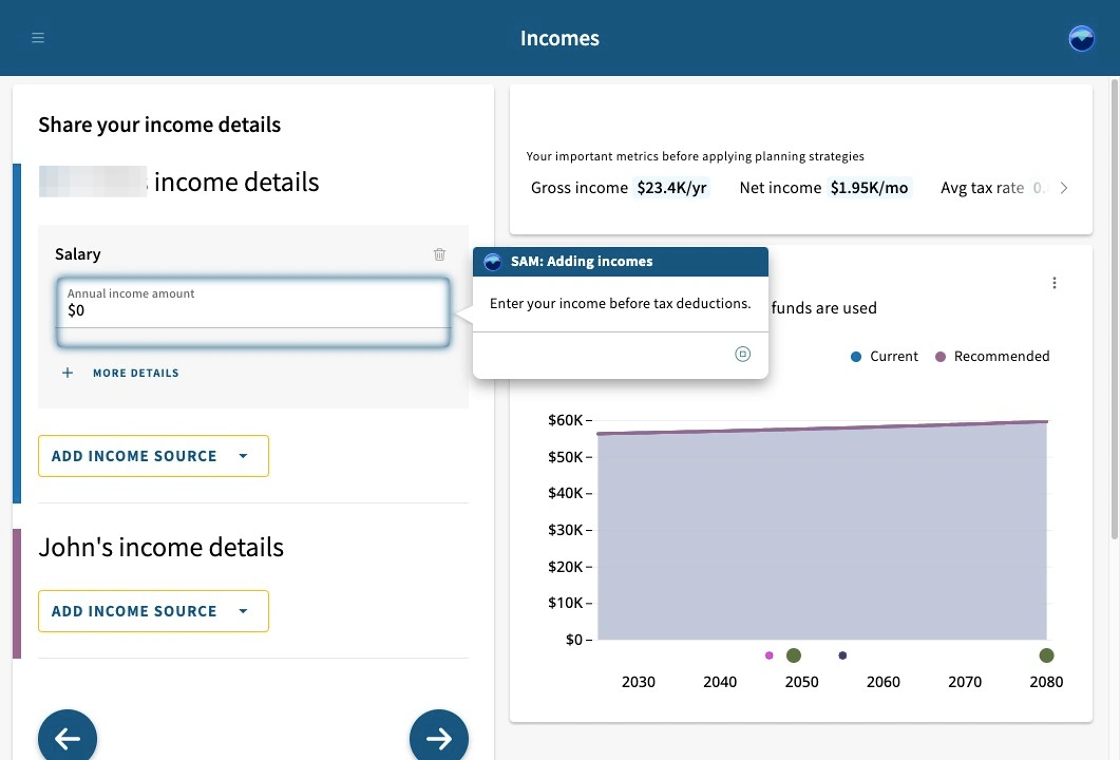Click the green marker near 2050
1120x760 pixels.
[x=794, y=655]
